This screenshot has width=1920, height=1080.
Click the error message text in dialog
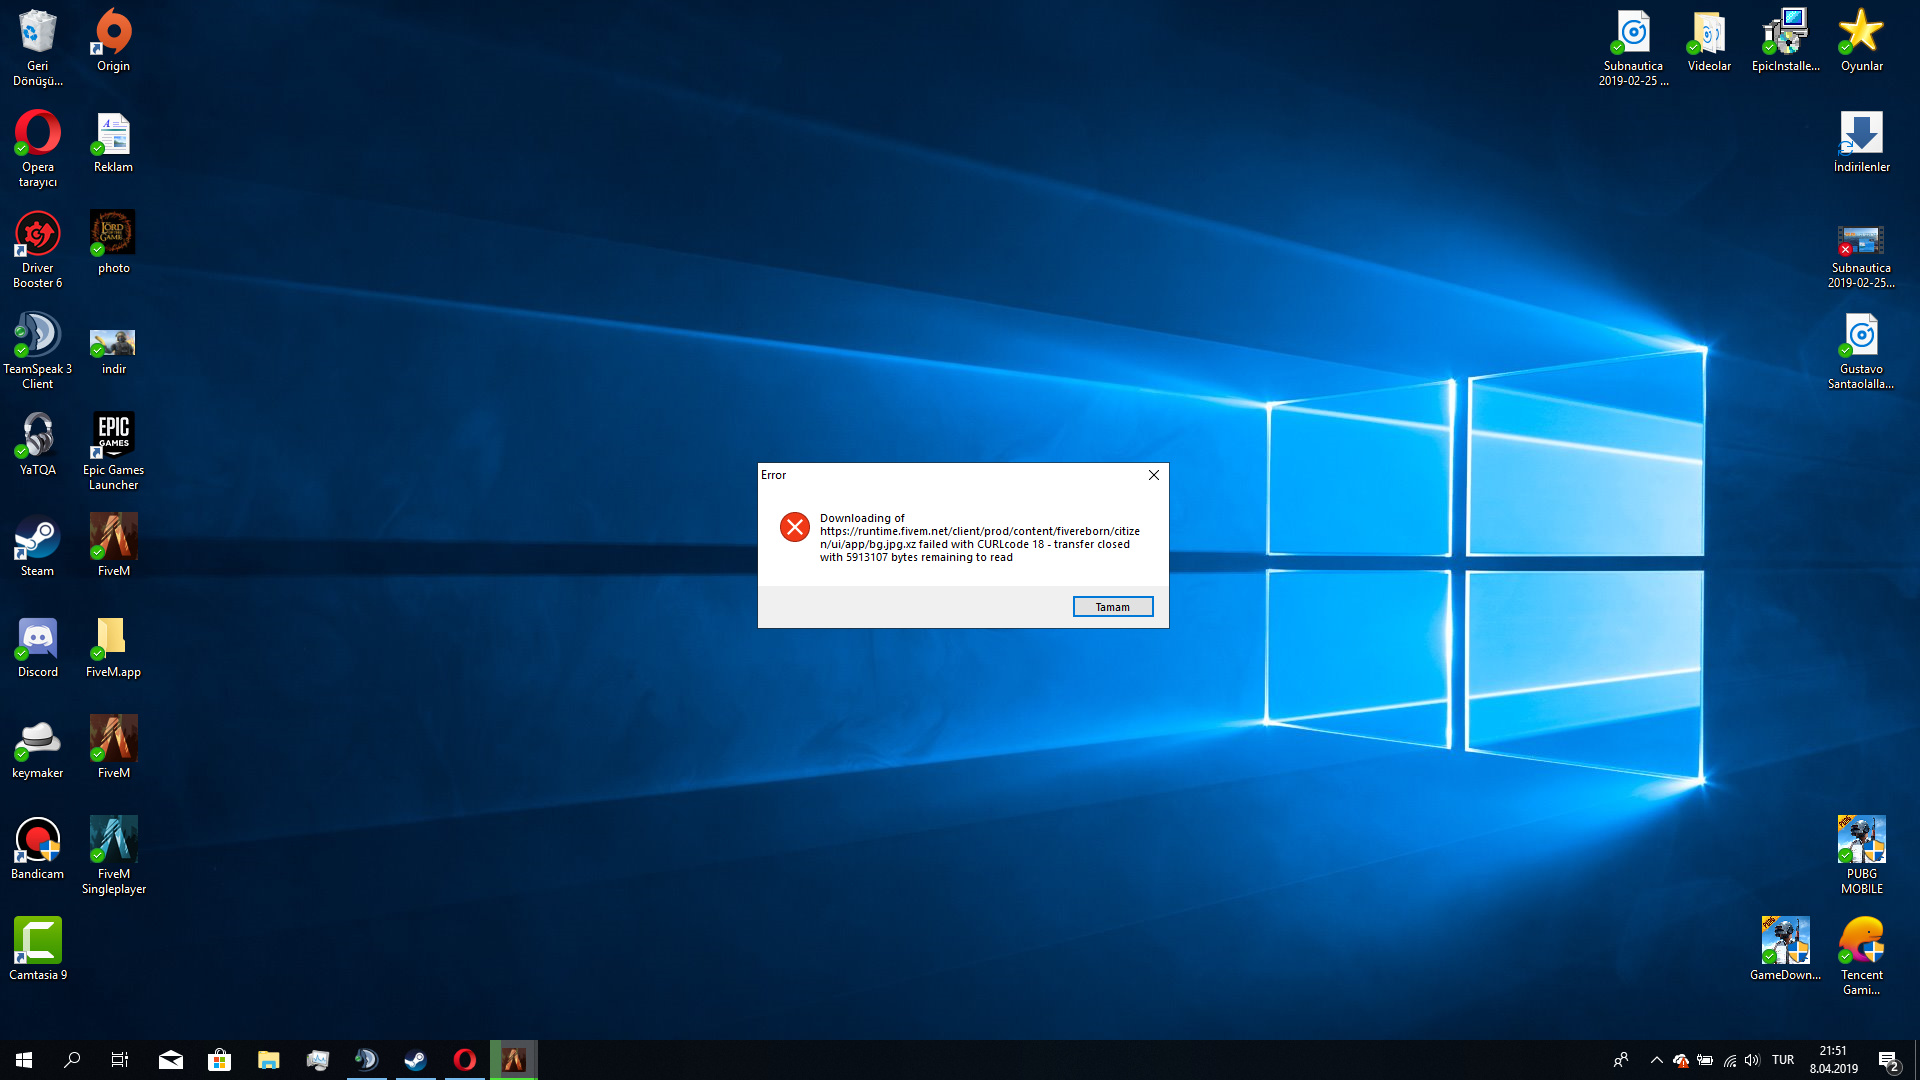tap(980, 538)
